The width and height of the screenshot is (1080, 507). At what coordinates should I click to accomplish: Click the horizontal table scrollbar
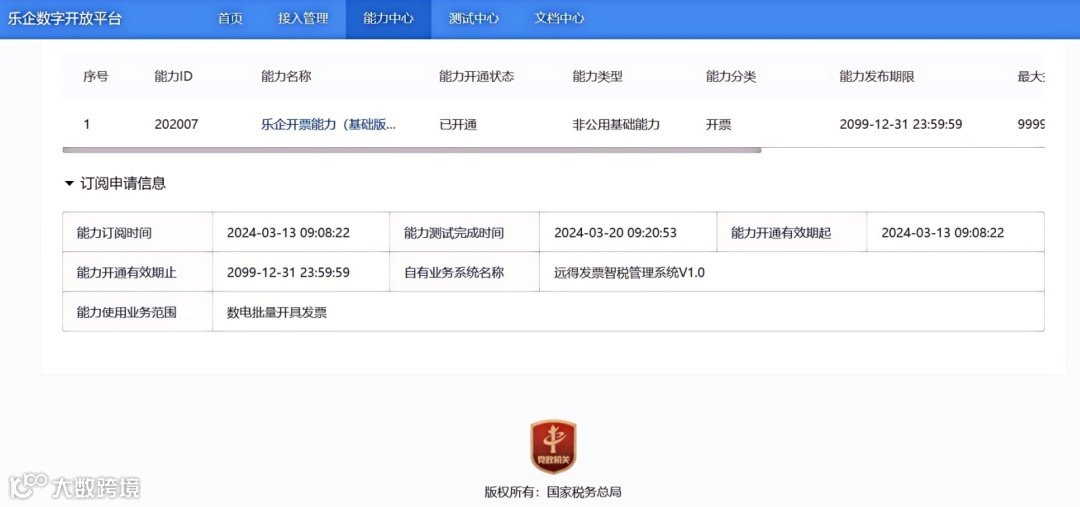click(x=412, y=149)
